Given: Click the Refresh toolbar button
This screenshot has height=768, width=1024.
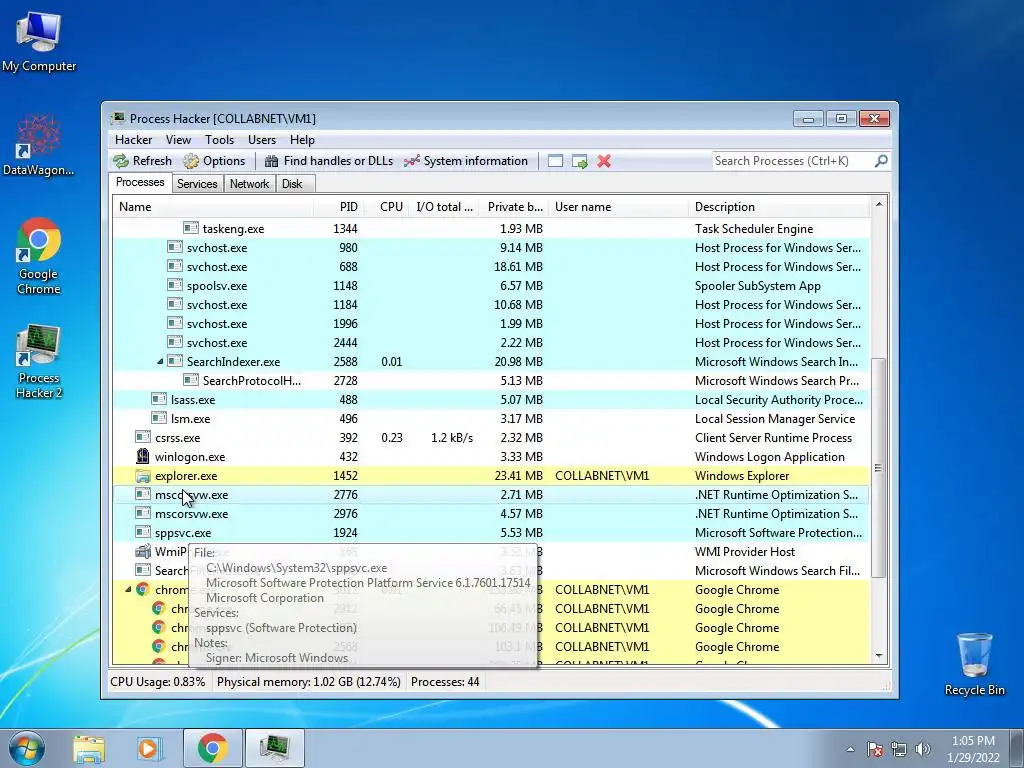Looking at the screenshot, I should pyautogui.click(x=142, y=161).
